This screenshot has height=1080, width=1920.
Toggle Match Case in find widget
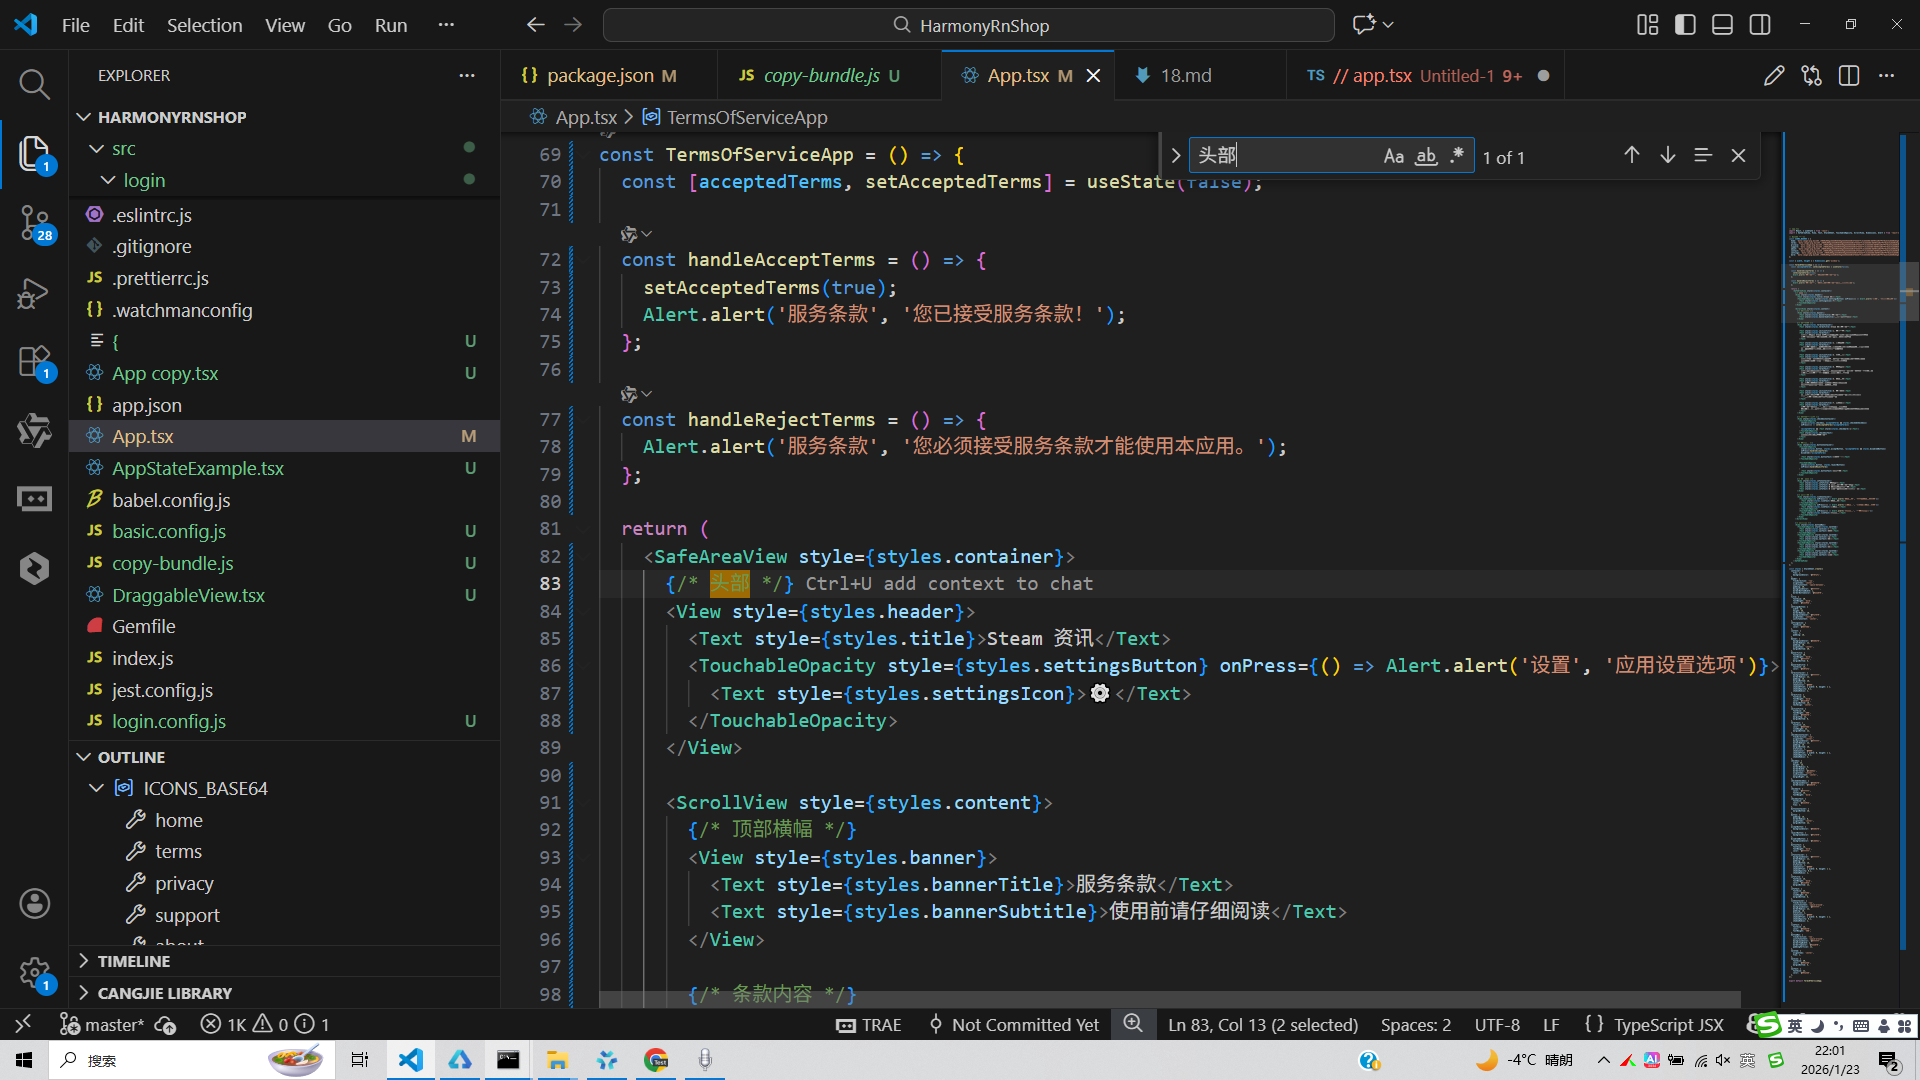(x=1393, y=156)
